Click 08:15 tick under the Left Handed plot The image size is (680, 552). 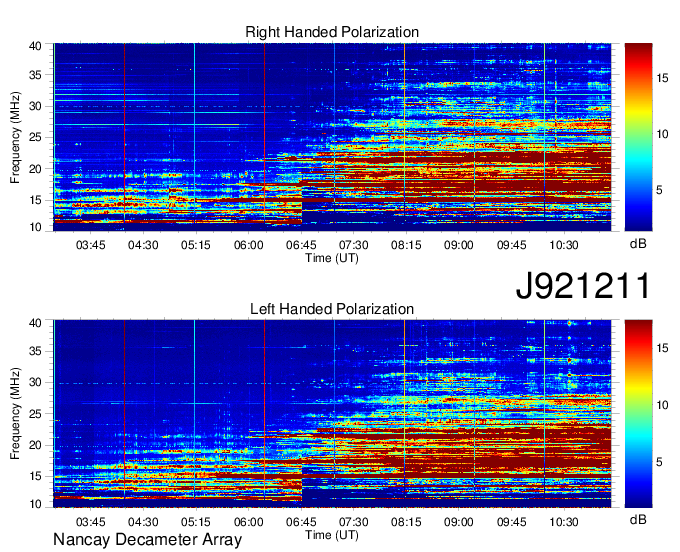[406, 522]
